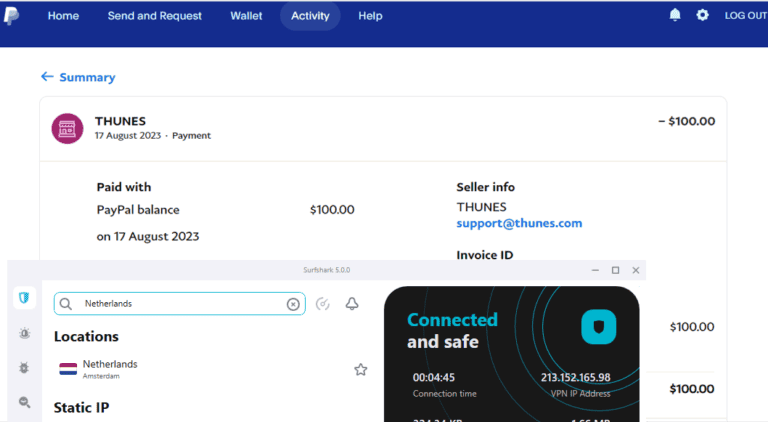This screenshot has height=422, width=768.
Task: Click the THUNES merchant store icon
Action: pyautogui.click(x=67, y=128)
